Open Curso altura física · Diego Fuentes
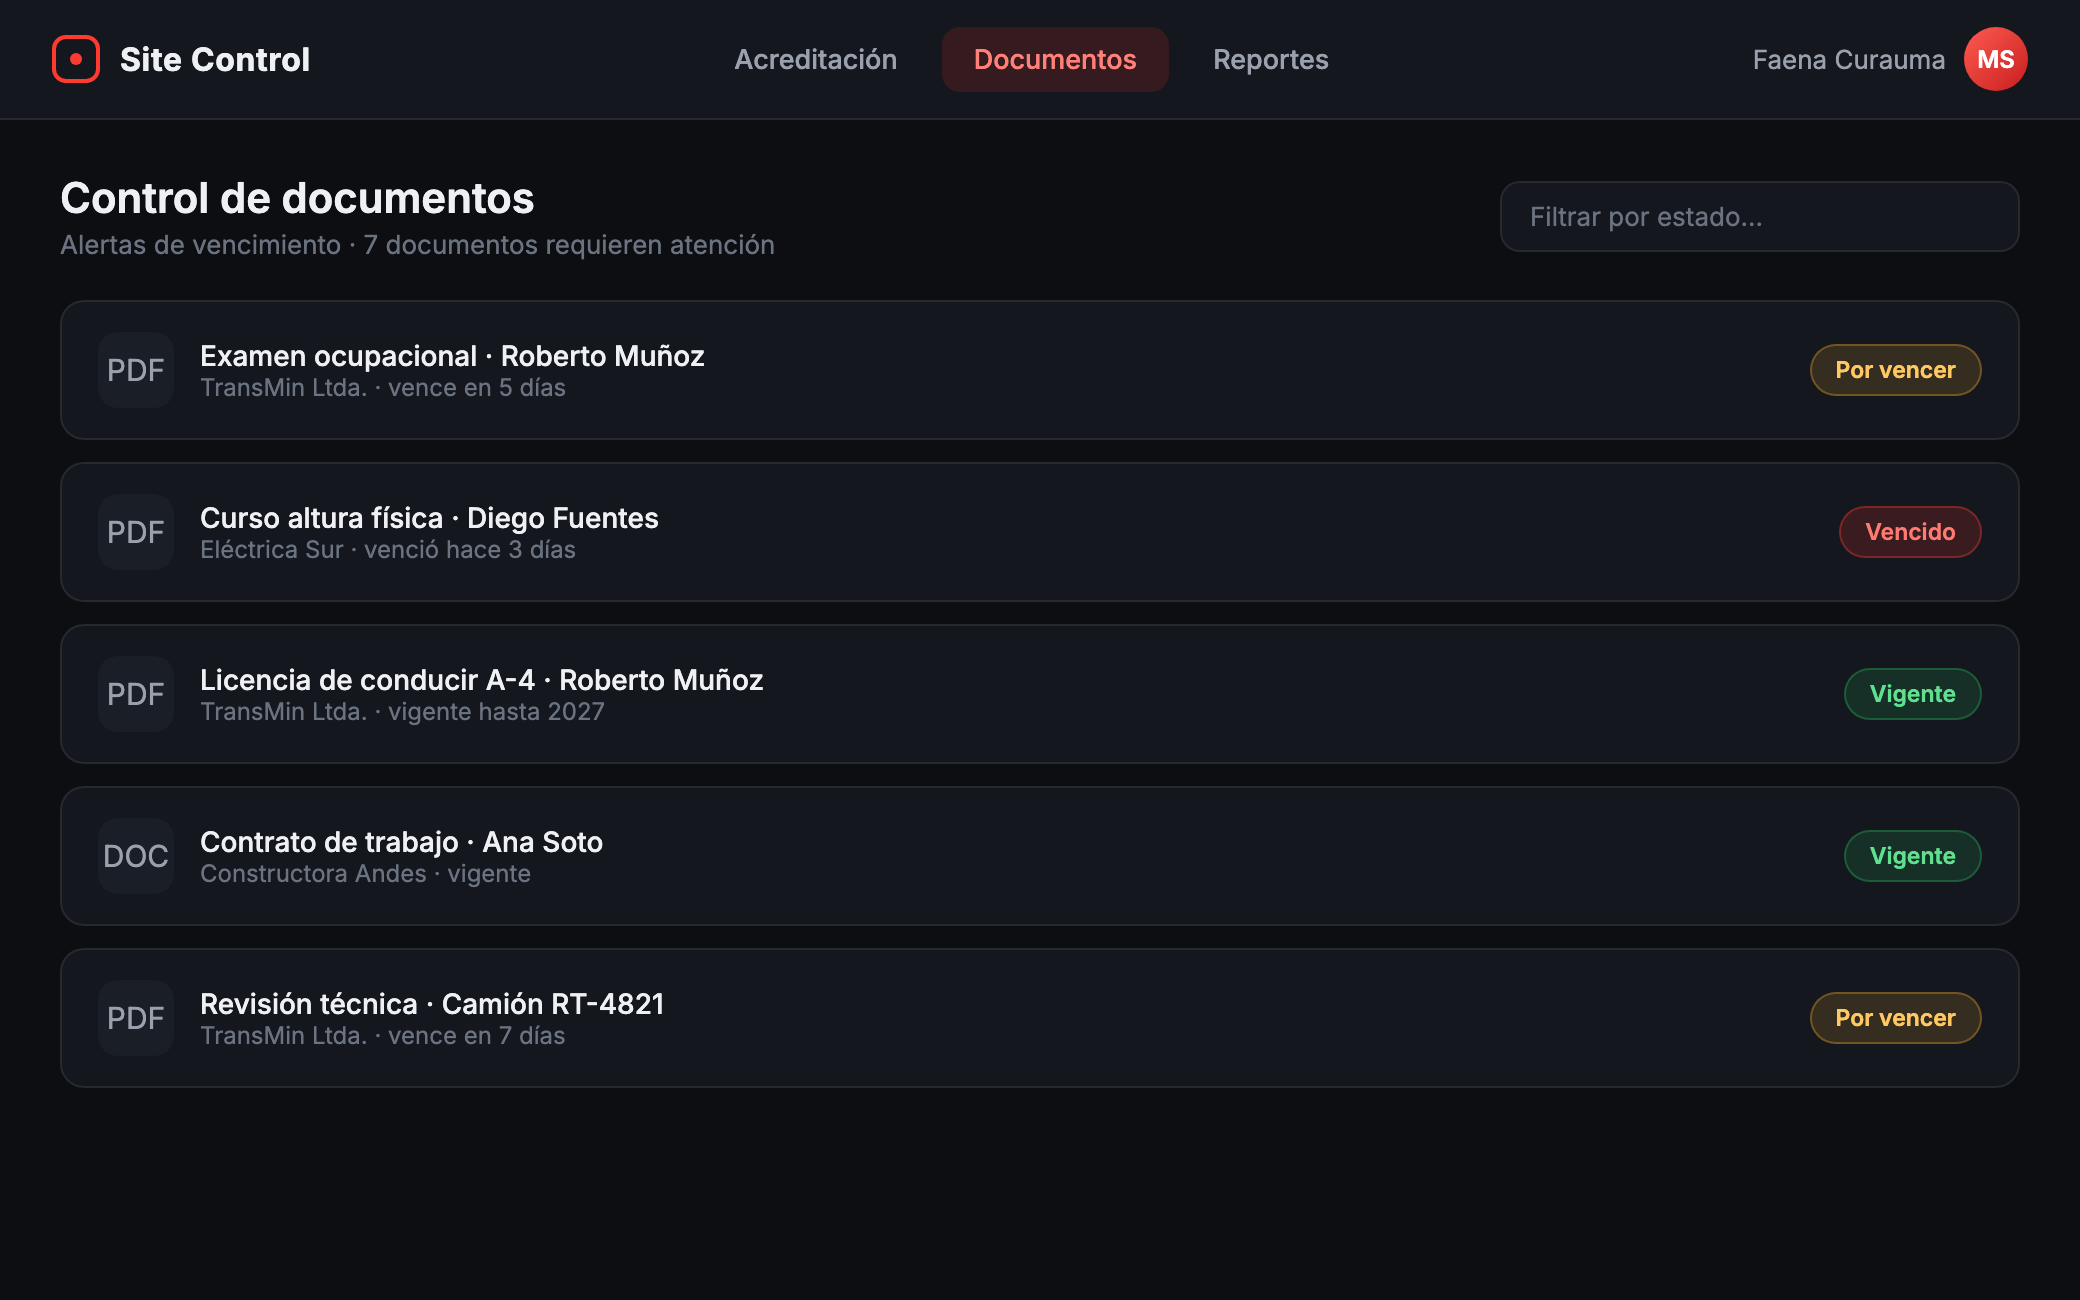 pos(1040,532)
